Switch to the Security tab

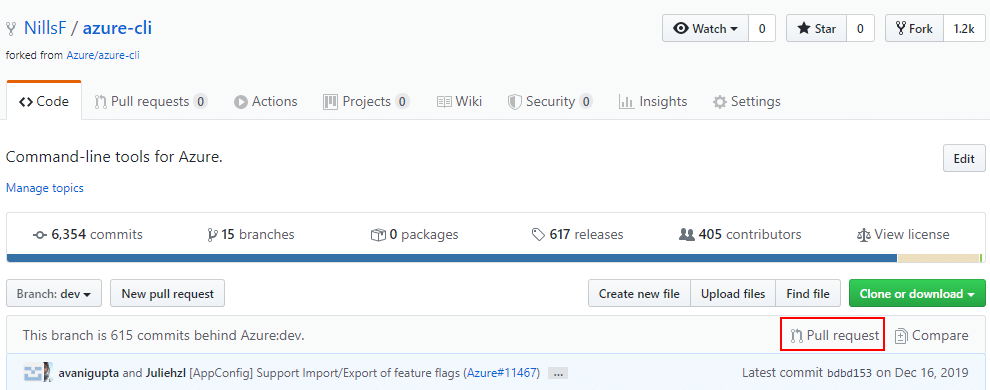point(551,102)
